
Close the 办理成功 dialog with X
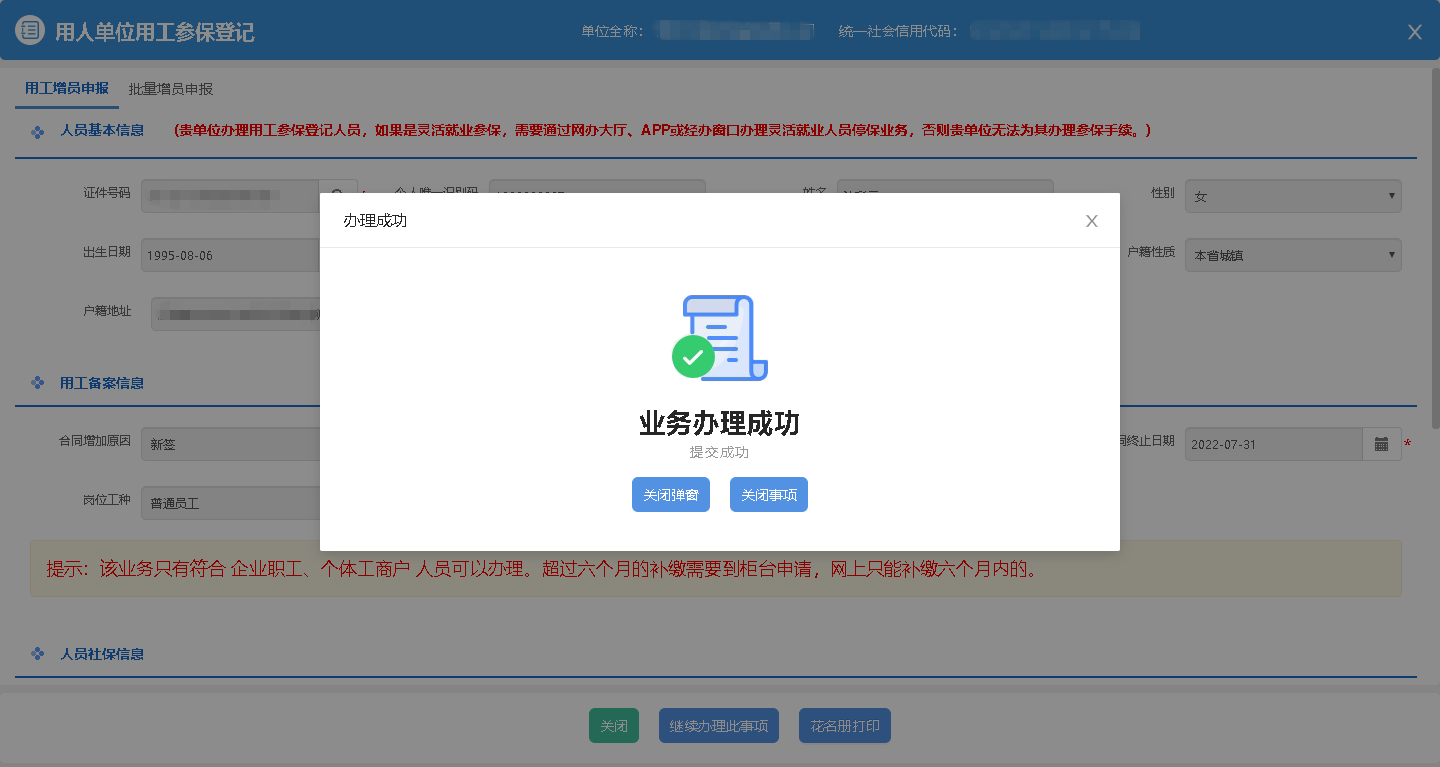[x=1092, y=221]
